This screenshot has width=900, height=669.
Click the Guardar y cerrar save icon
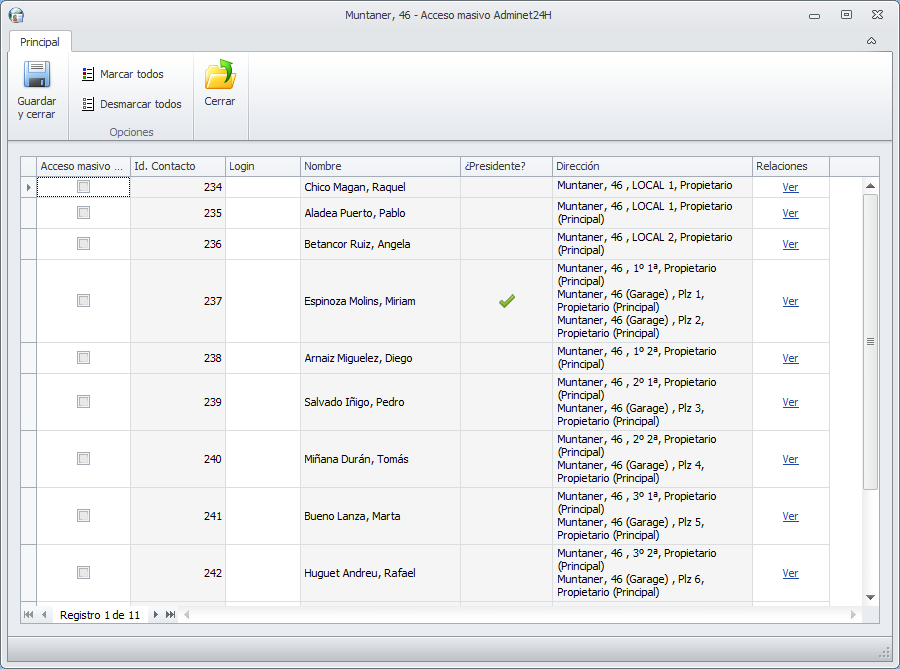point(37,75)
